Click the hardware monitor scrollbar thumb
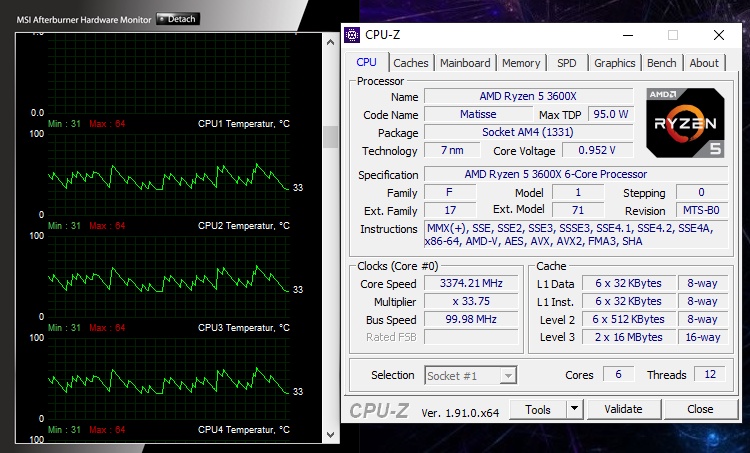The width and height of the screenshot is (750, 453). 331,137
